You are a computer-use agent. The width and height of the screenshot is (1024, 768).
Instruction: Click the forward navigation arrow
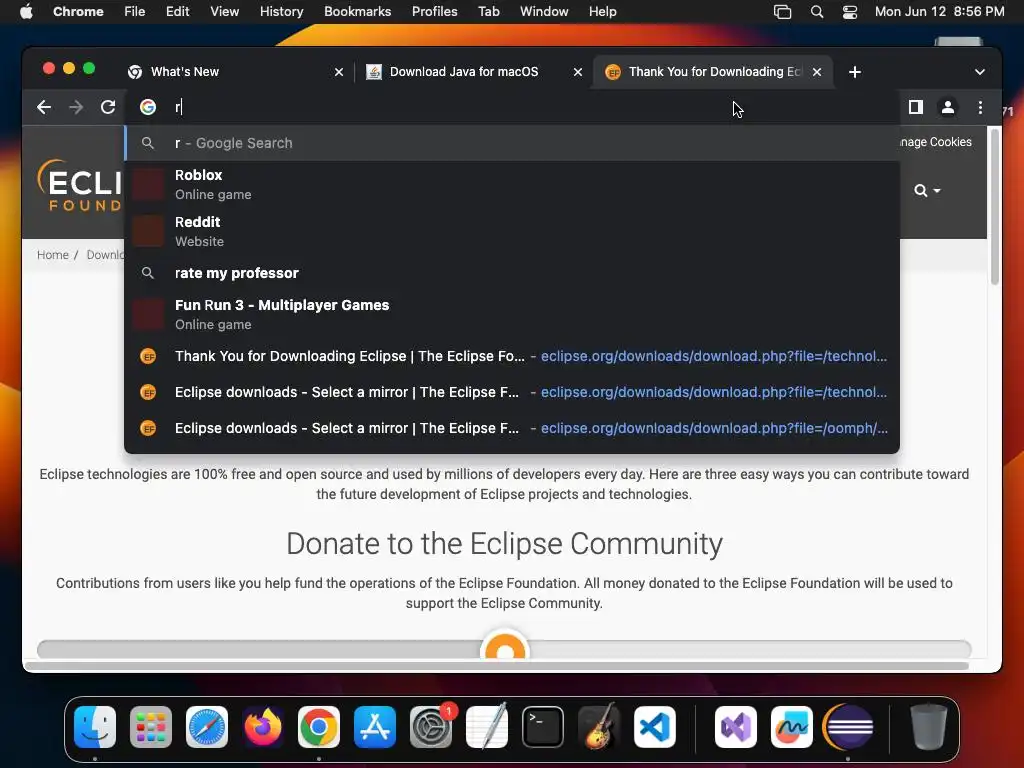76,107
